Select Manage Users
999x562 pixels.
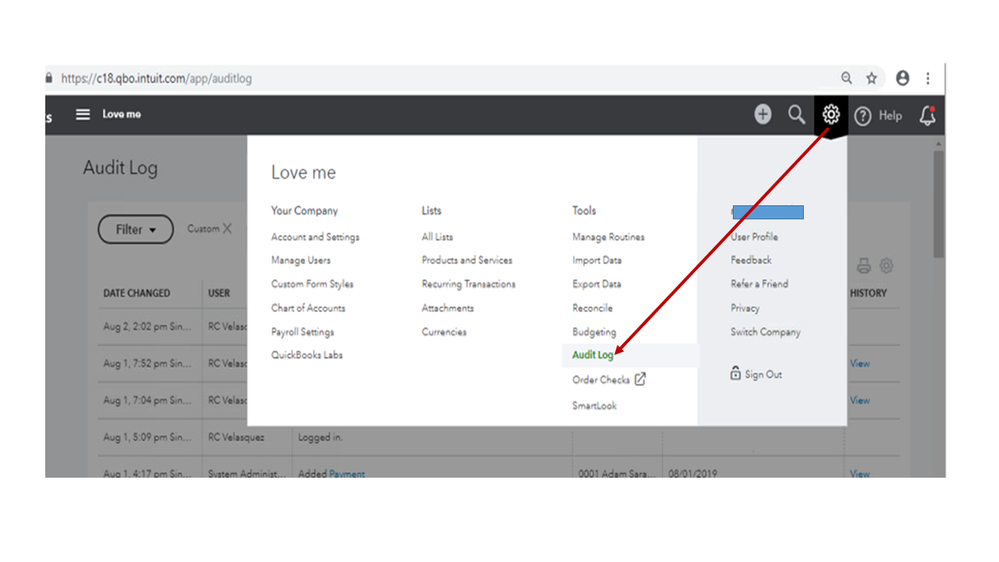pyautogui.click(x=301, y=261)
